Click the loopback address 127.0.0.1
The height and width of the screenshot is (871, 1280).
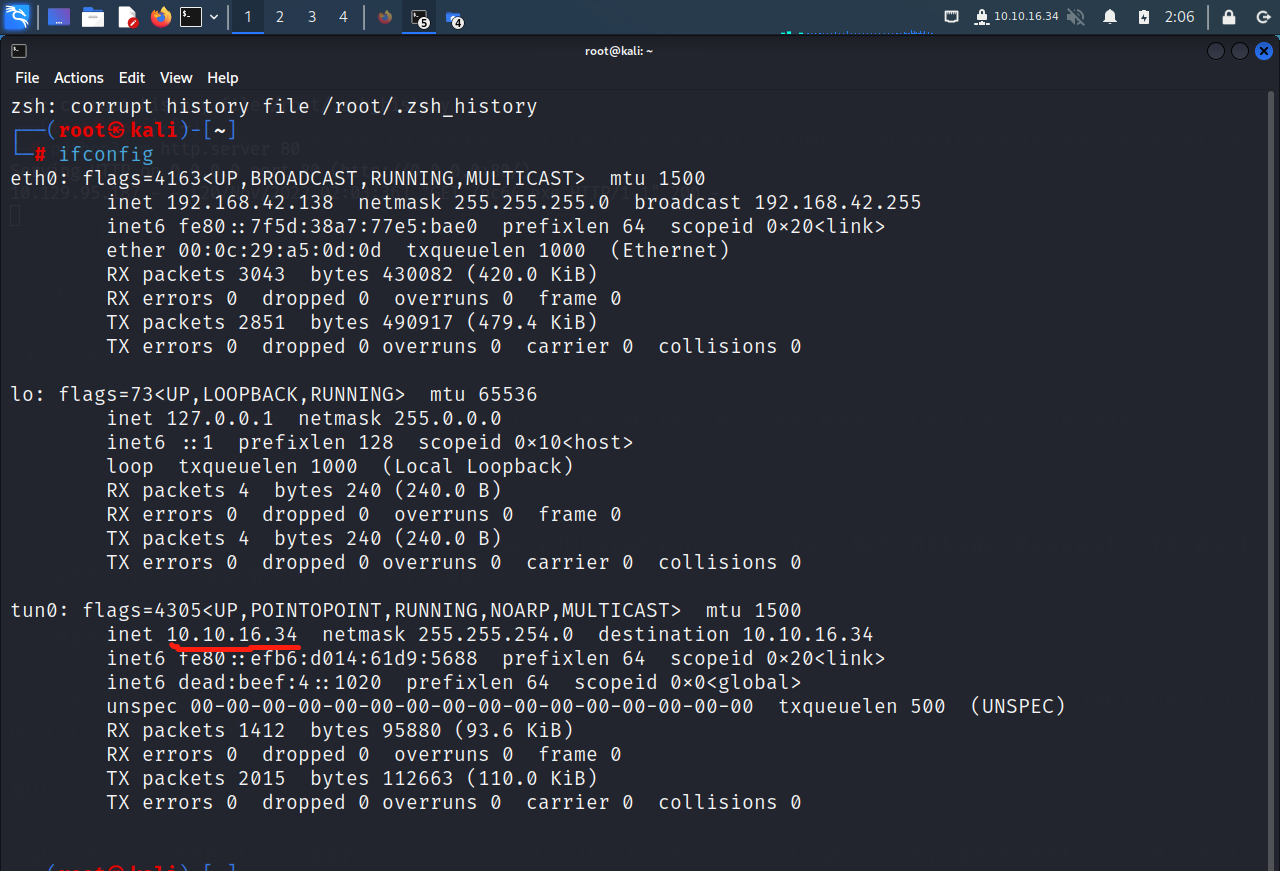220,418
